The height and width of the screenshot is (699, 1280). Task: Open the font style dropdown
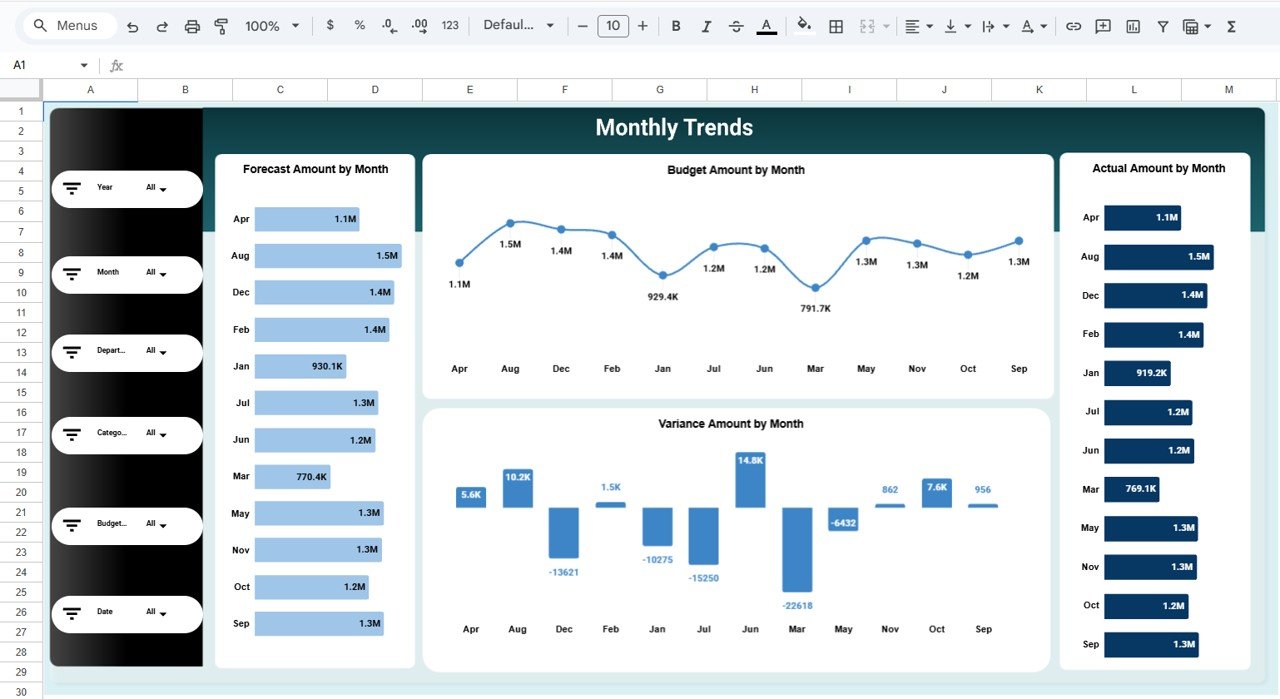pyautogui.click(x=517, y=25)
